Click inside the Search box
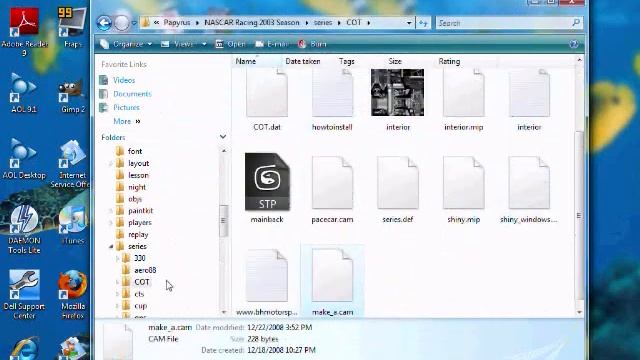The width and height of the screenshot is (640, 360). coord(504,23)
